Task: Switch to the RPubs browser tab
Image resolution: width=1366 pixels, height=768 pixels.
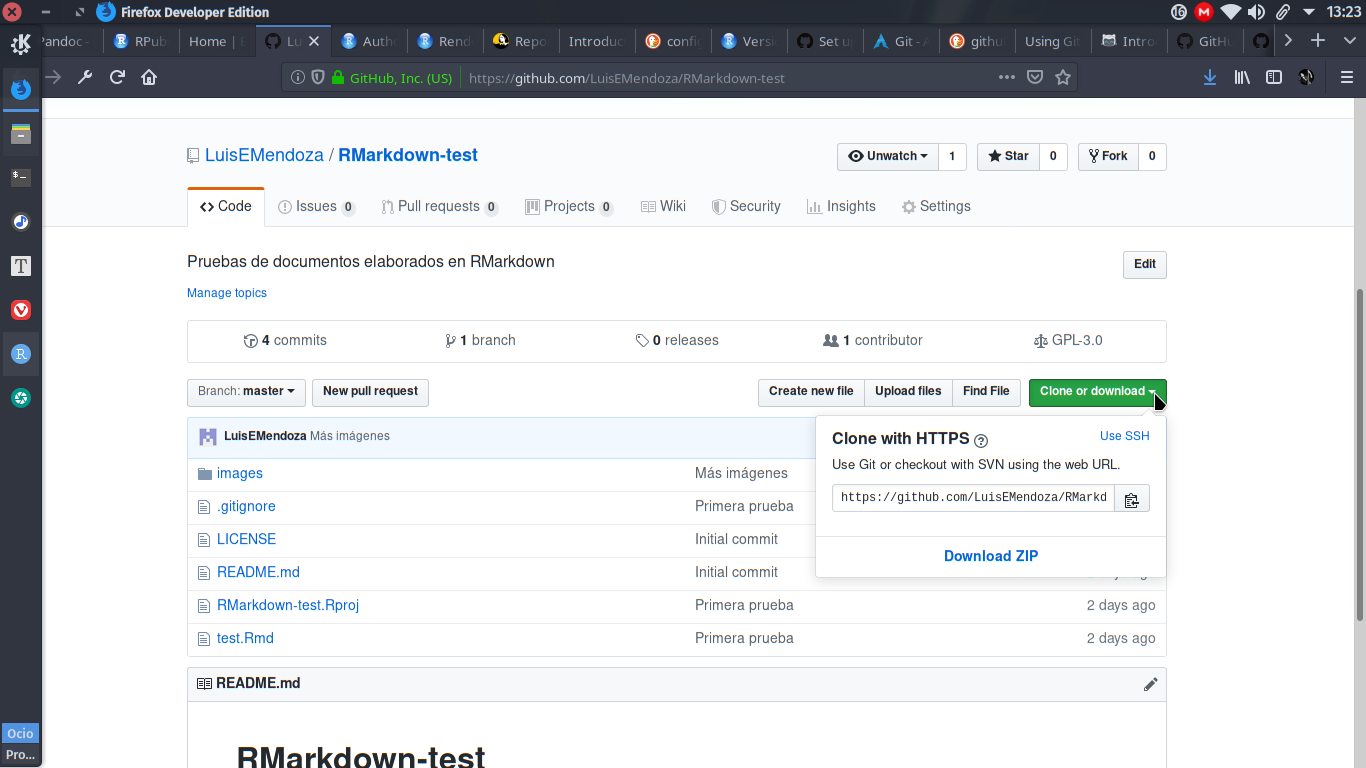Action: click(142, 41)
